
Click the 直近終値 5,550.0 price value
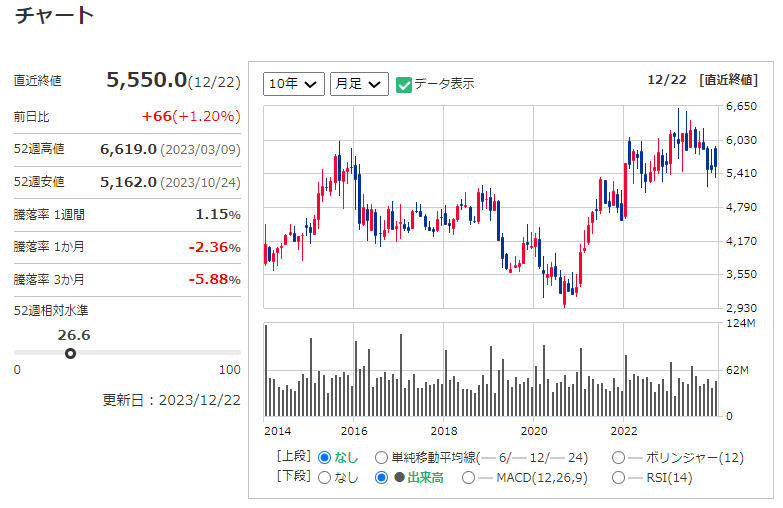pyautogui.click(x=146, y=80)
